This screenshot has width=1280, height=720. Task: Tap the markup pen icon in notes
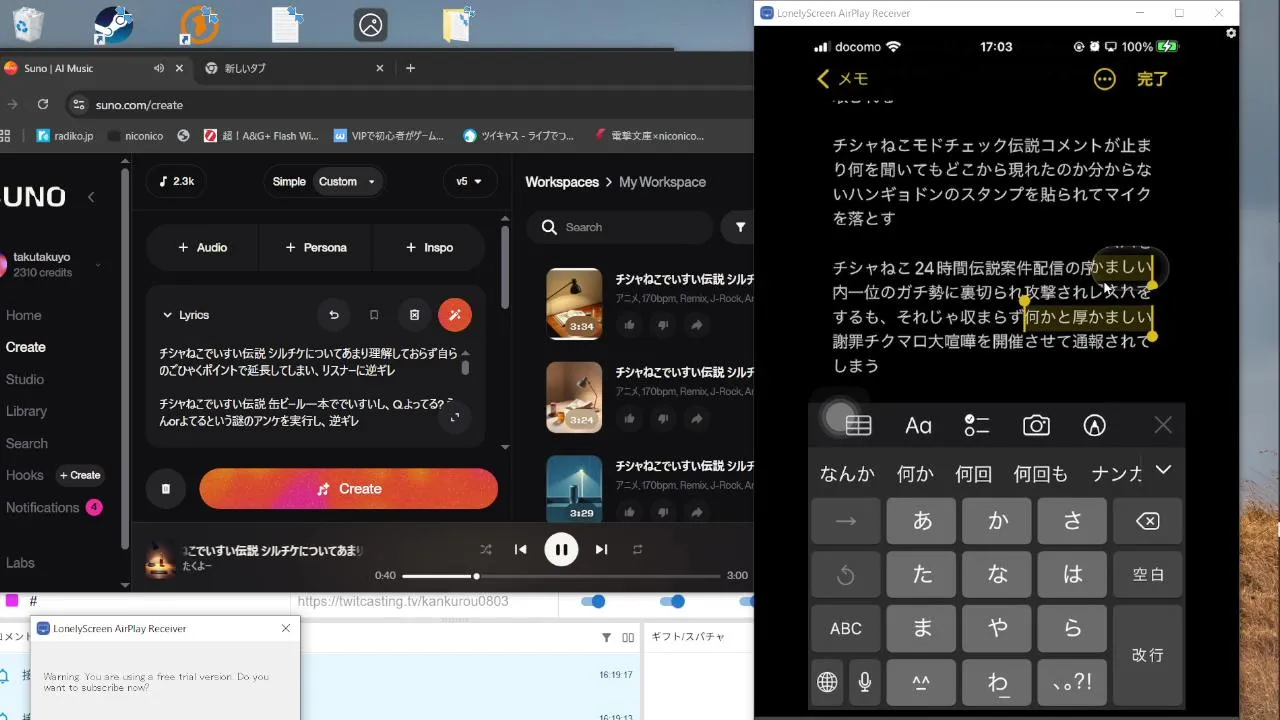point(1094,426)
